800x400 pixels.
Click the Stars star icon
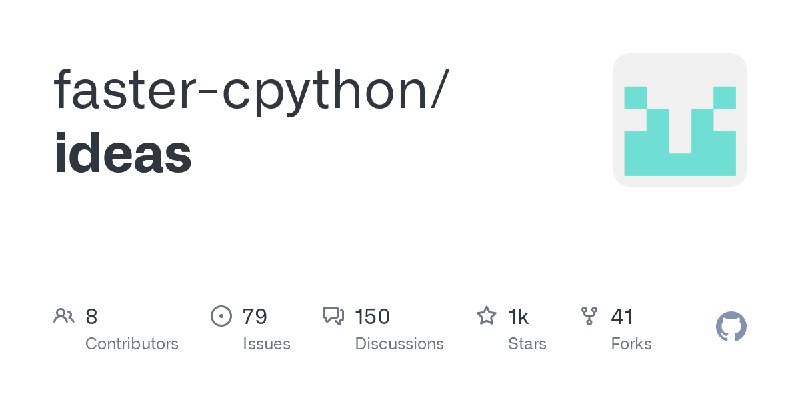[486, 316]
